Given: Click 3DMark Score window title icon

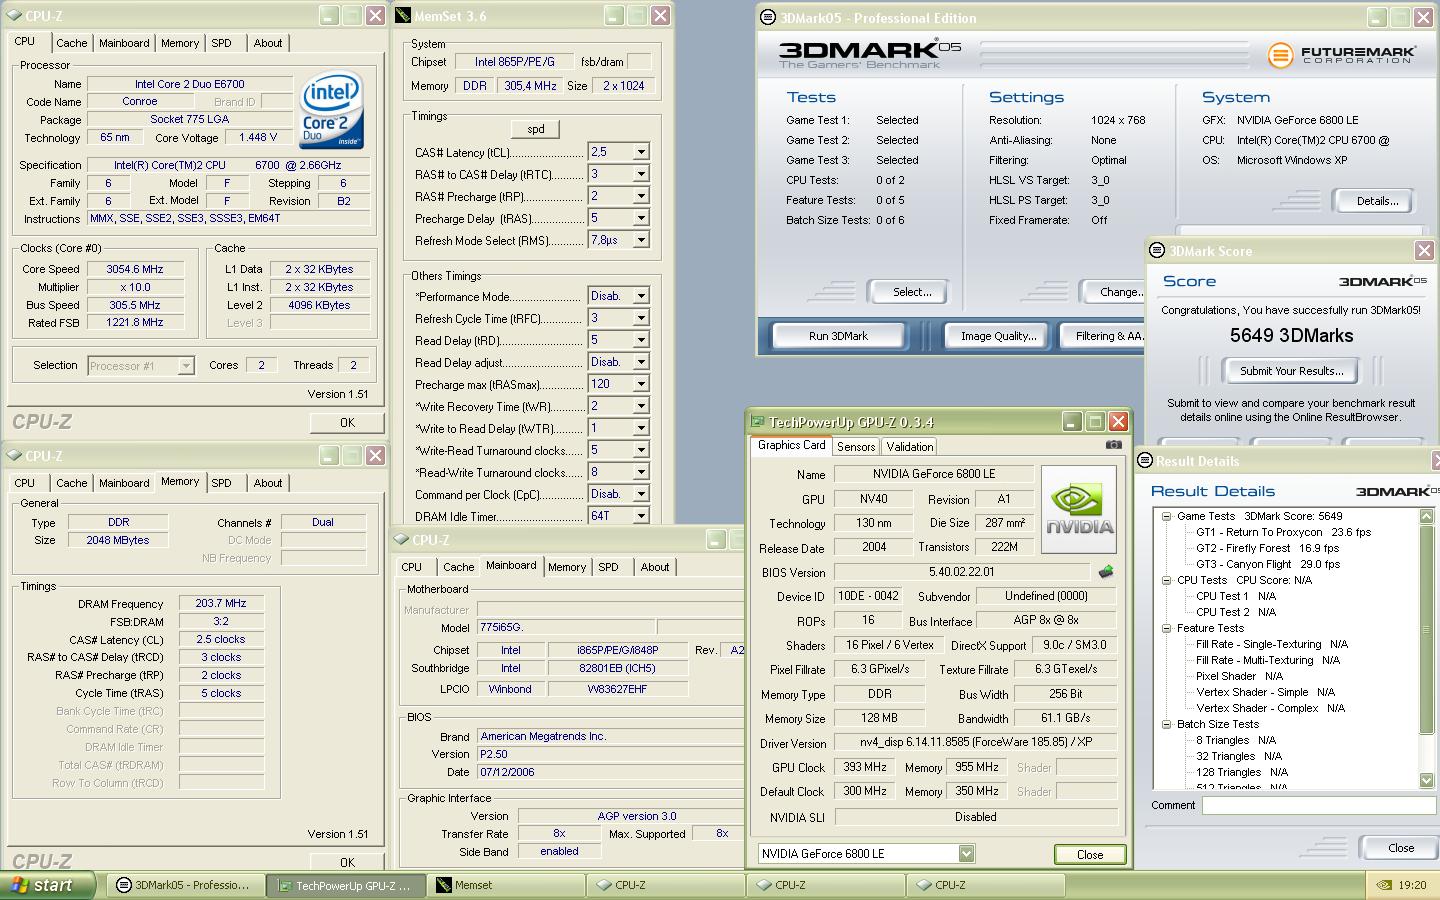Looking at the screenshot, I should 1157,250.
